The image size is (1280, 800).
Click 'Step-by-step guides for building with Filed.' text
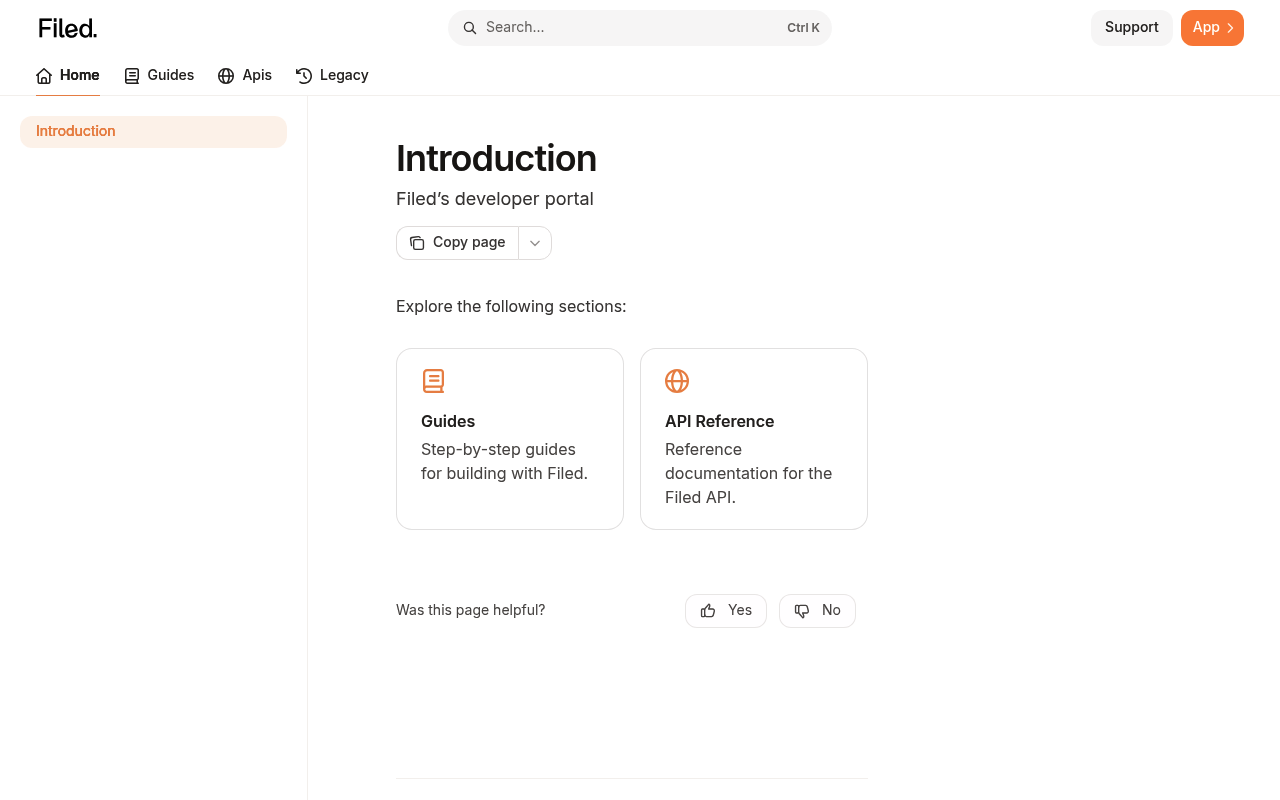(x=505, y=462)
